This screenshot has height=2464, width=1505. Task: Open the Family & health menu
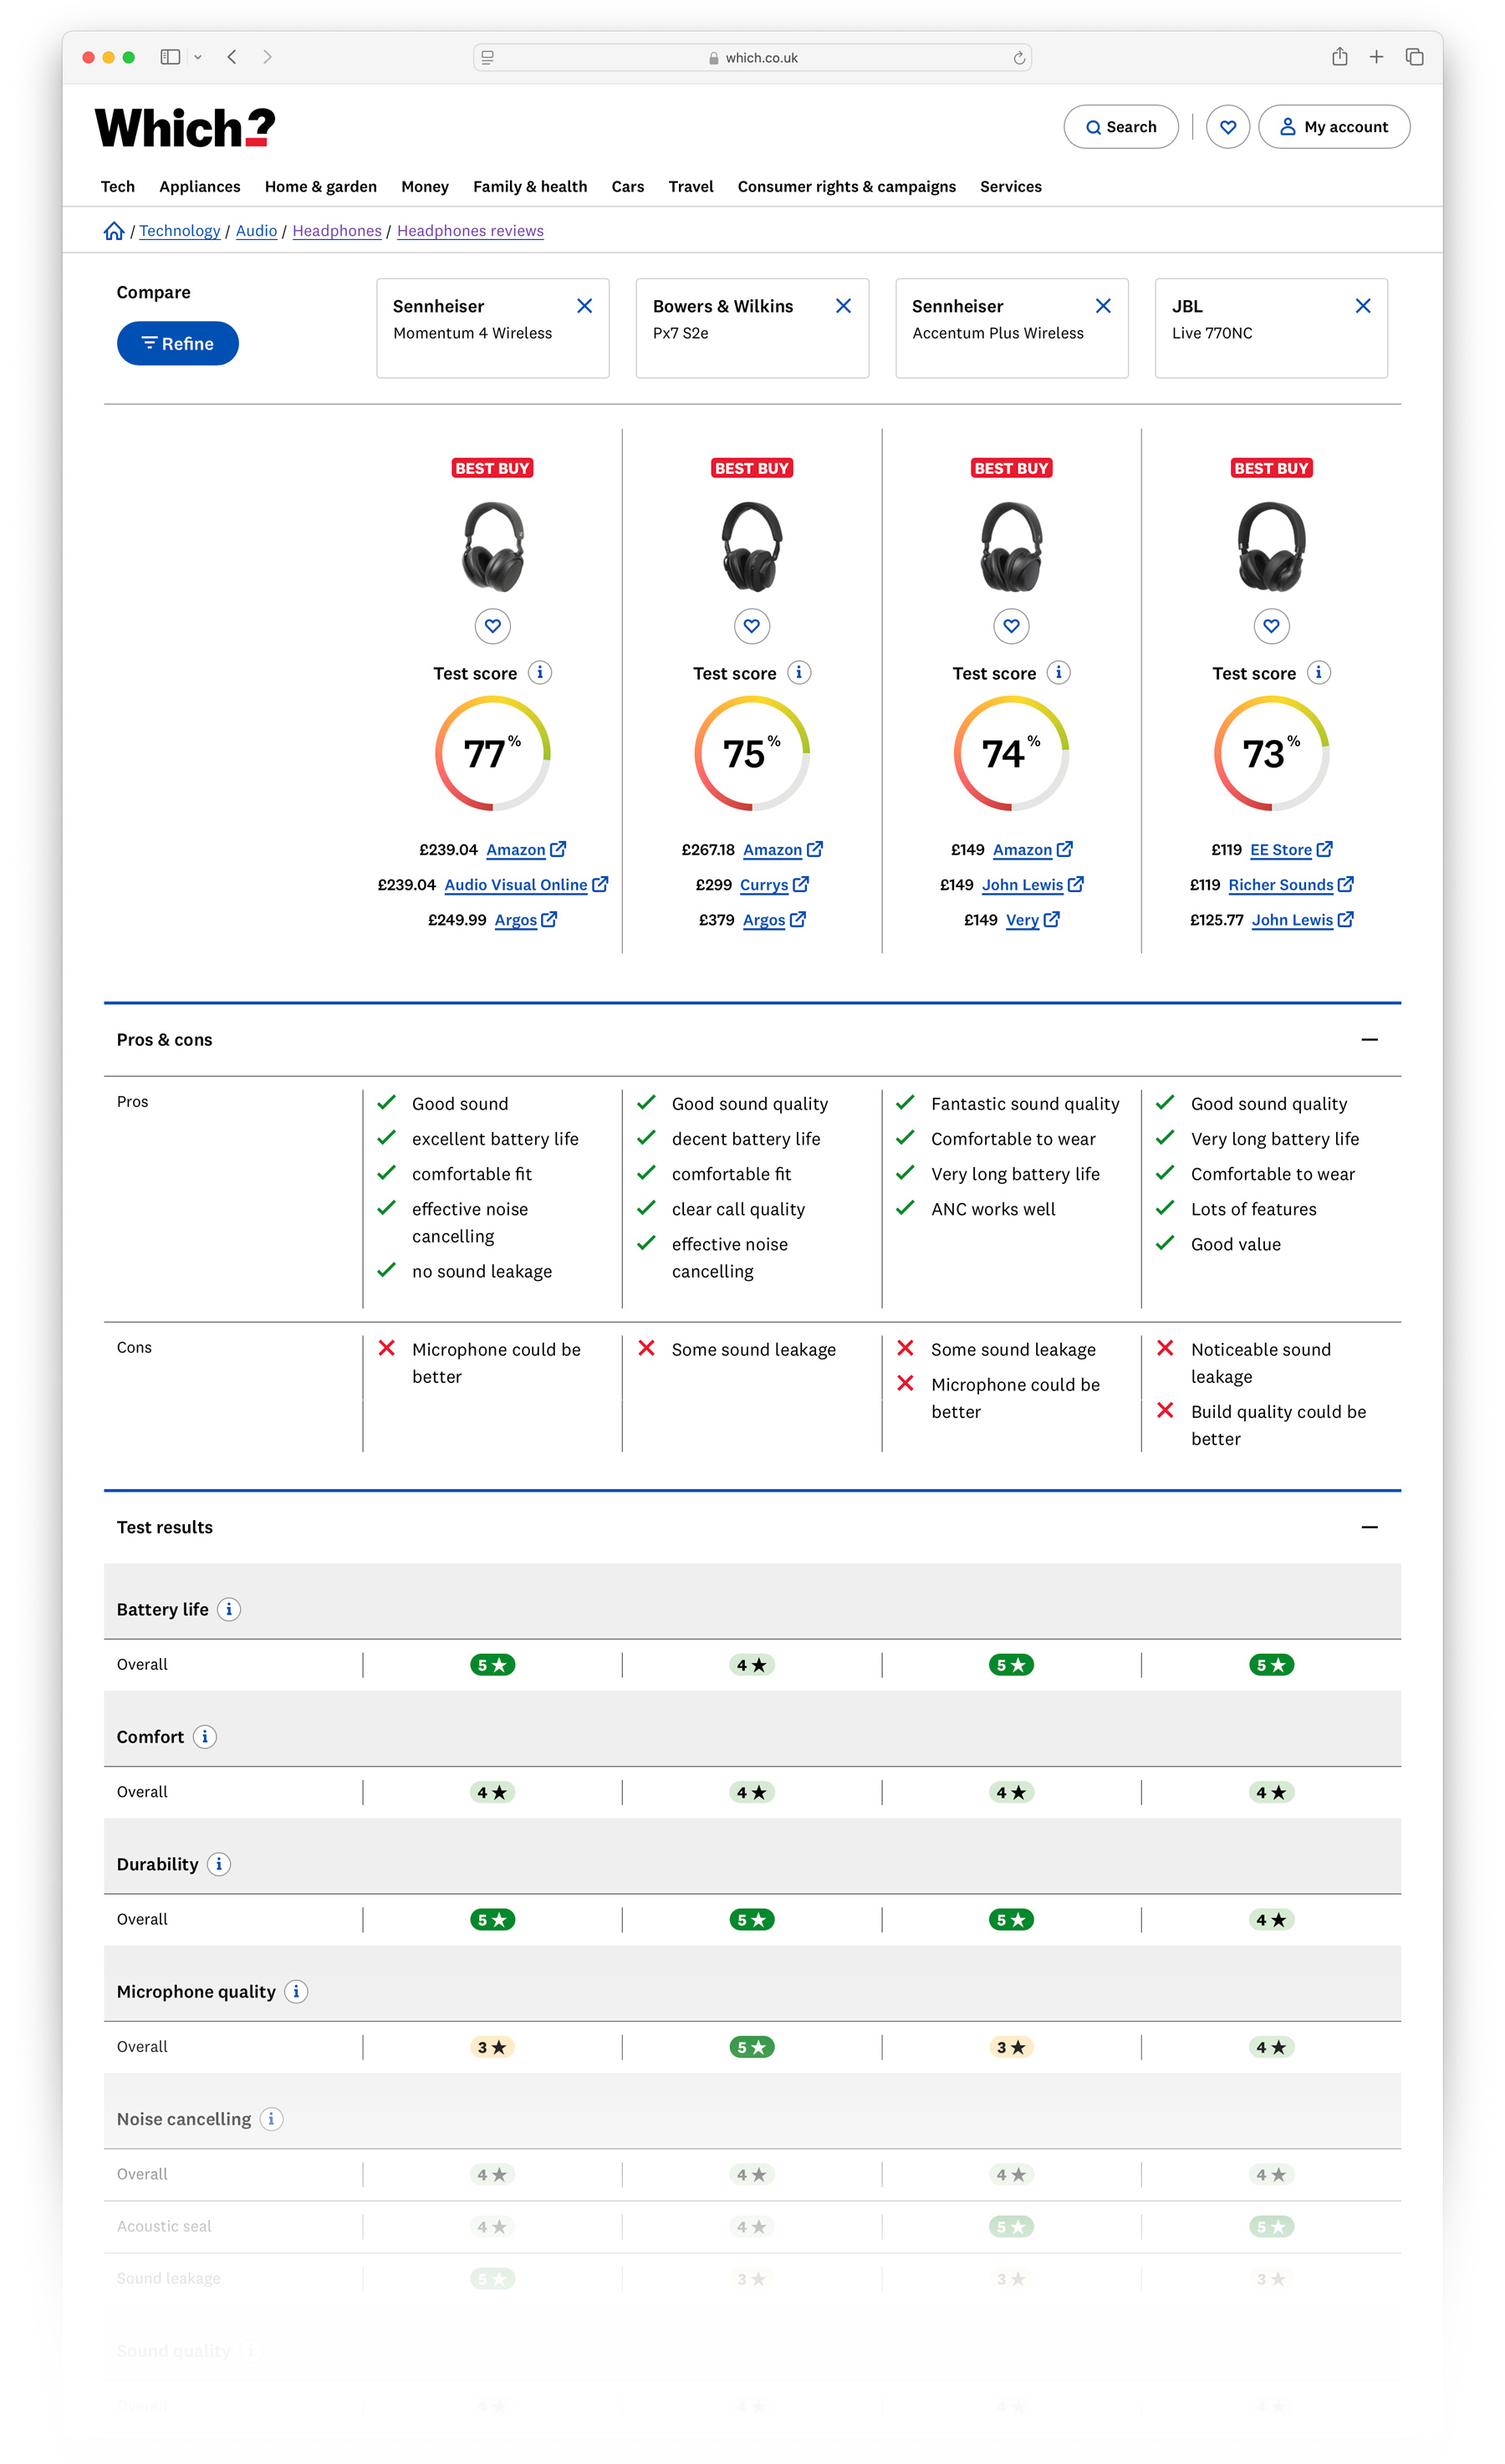click(x=530, y=187)
